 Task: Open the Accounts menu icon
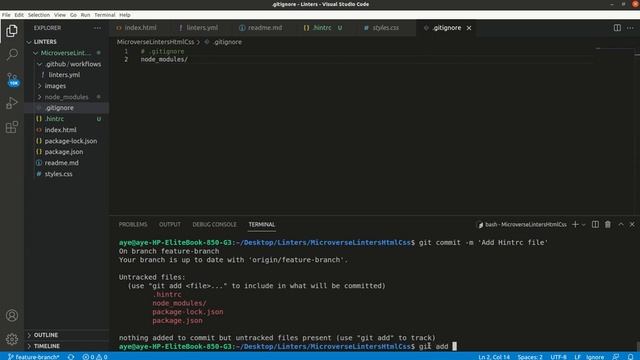point(12,315)
